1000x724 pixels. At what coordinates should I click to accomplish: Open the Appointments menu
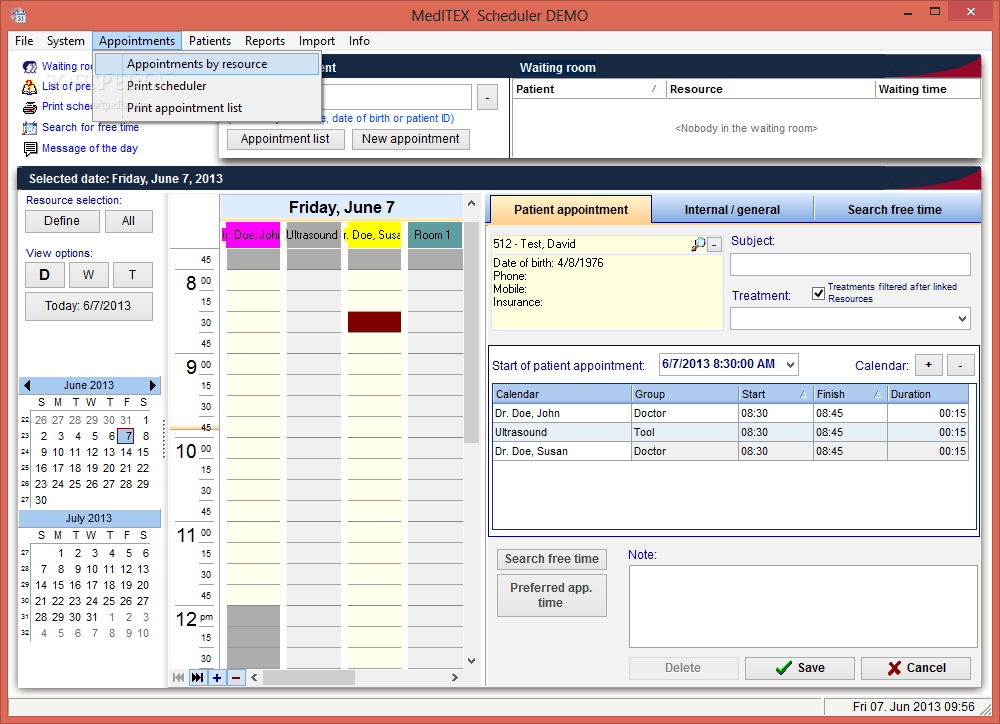[x=137, y=41]
